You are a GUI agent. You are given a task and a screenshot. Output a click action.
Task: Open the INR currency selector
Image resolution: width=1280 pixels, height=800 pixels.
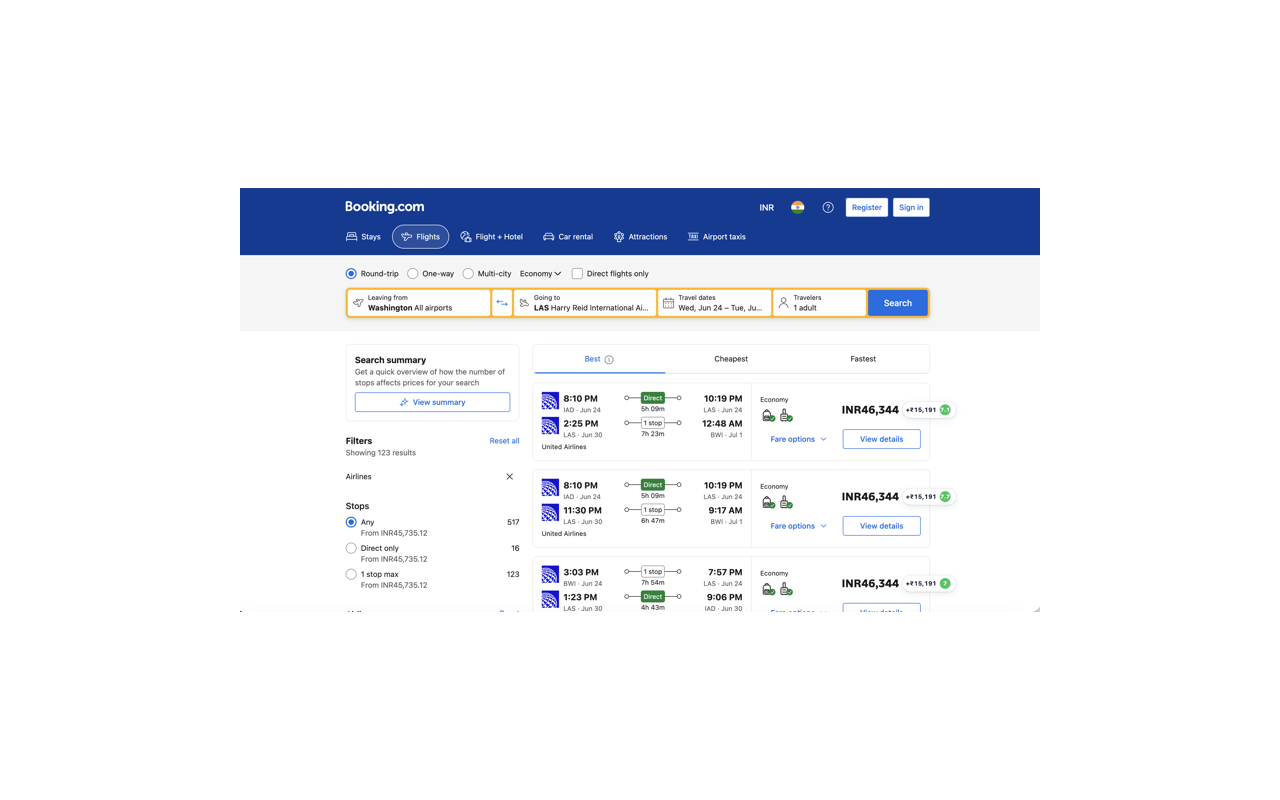pos(767,207)
